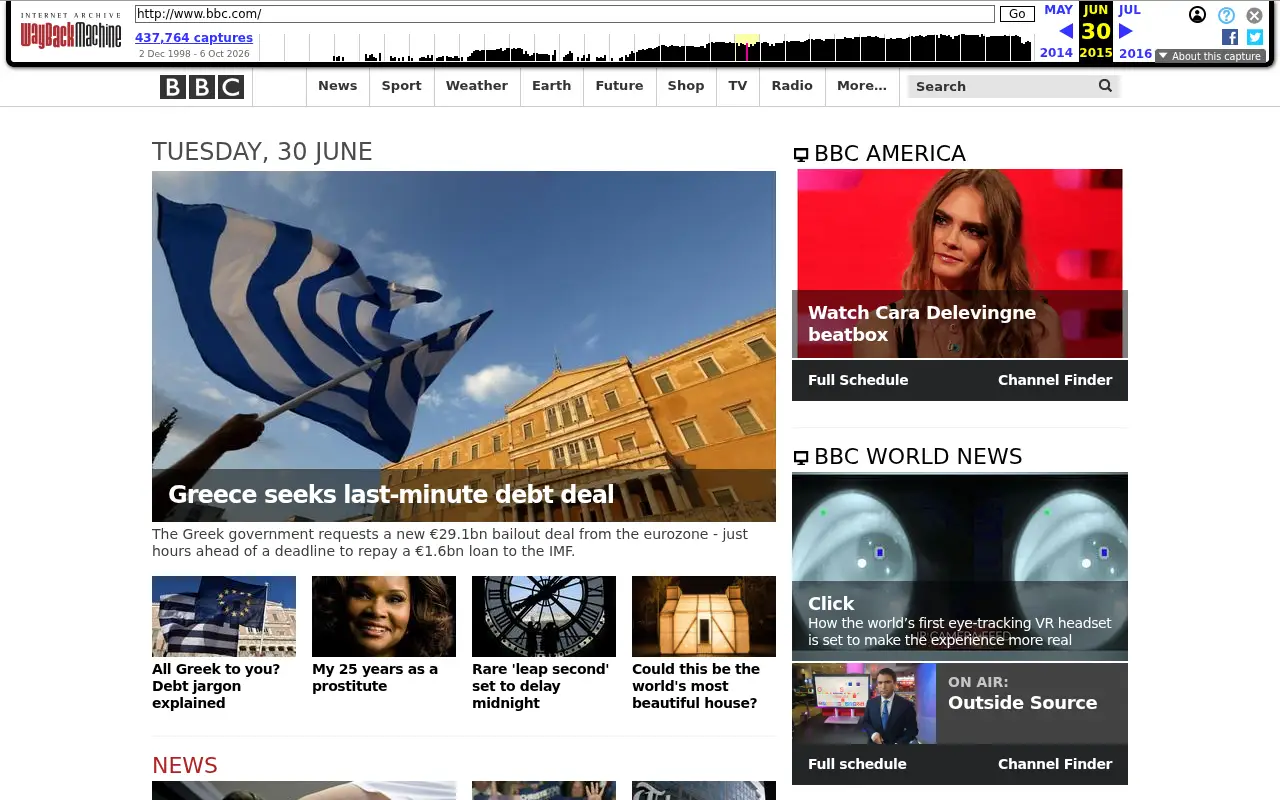Open the 'My 25 years as a prostitute' thumbnail
1280x800 pixels.
click(384, 616)
